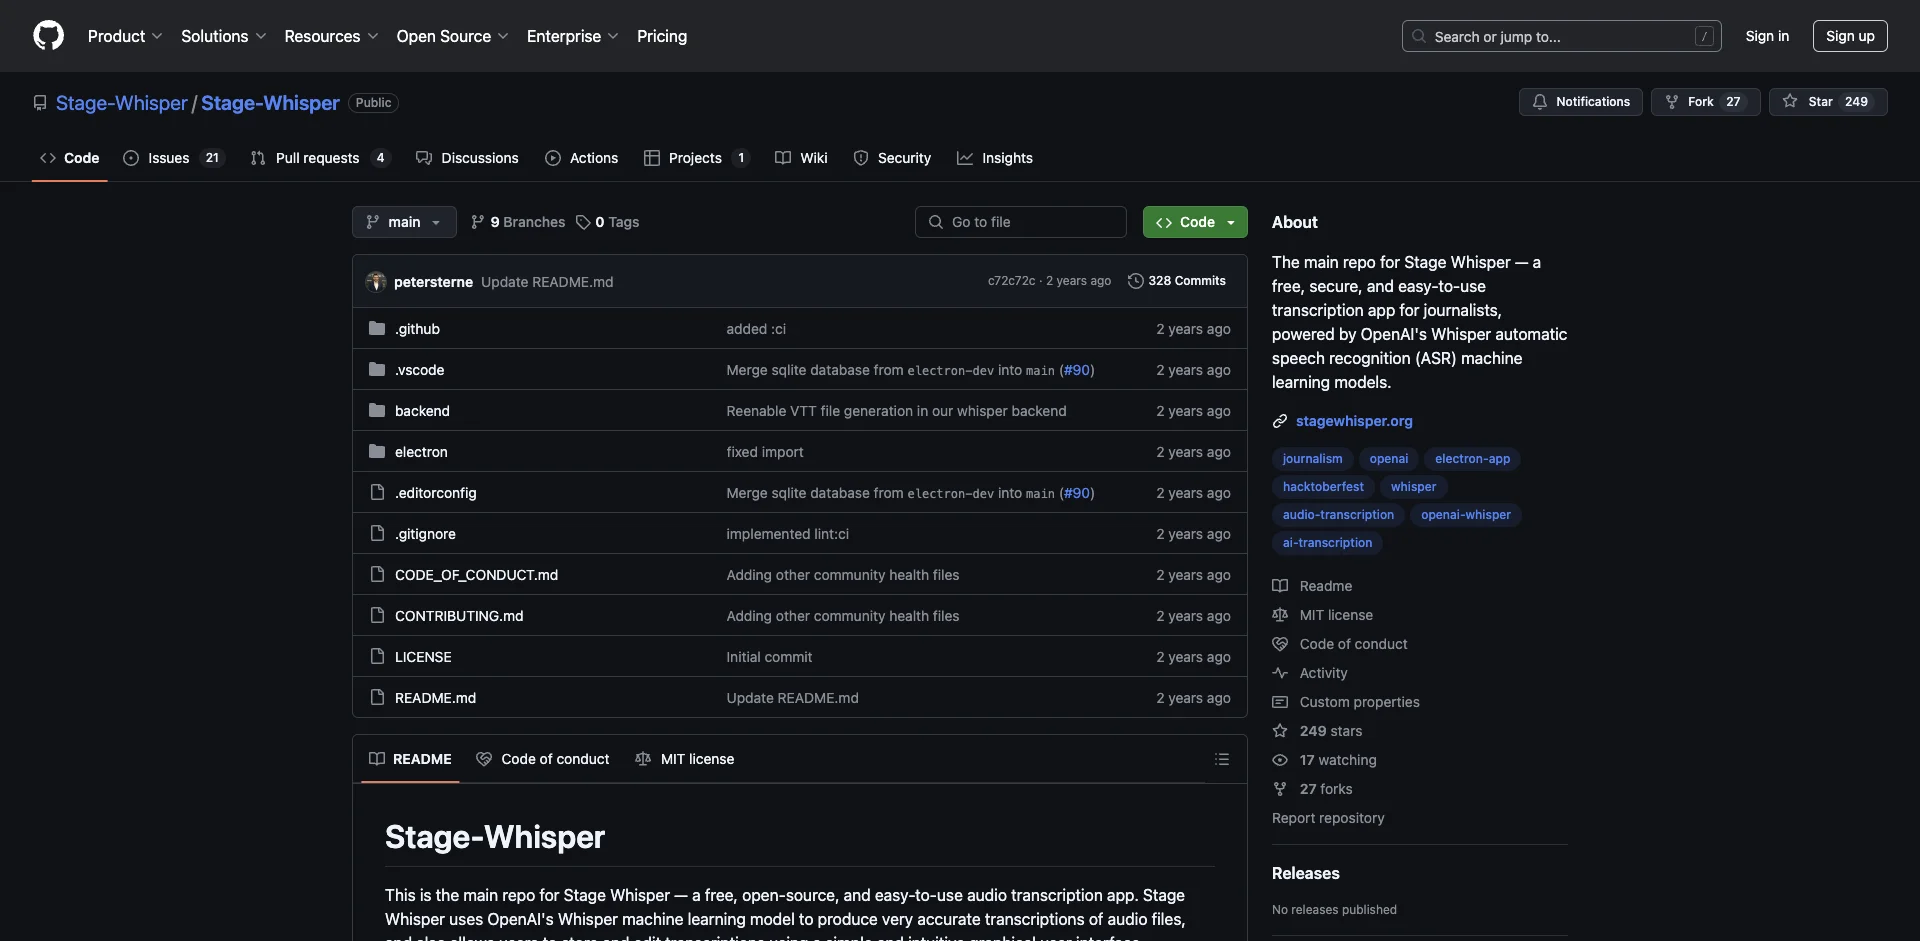Screen dimensions: 1920x941
Task: Click the .vscode folder icon
Action: coord(377,370)
